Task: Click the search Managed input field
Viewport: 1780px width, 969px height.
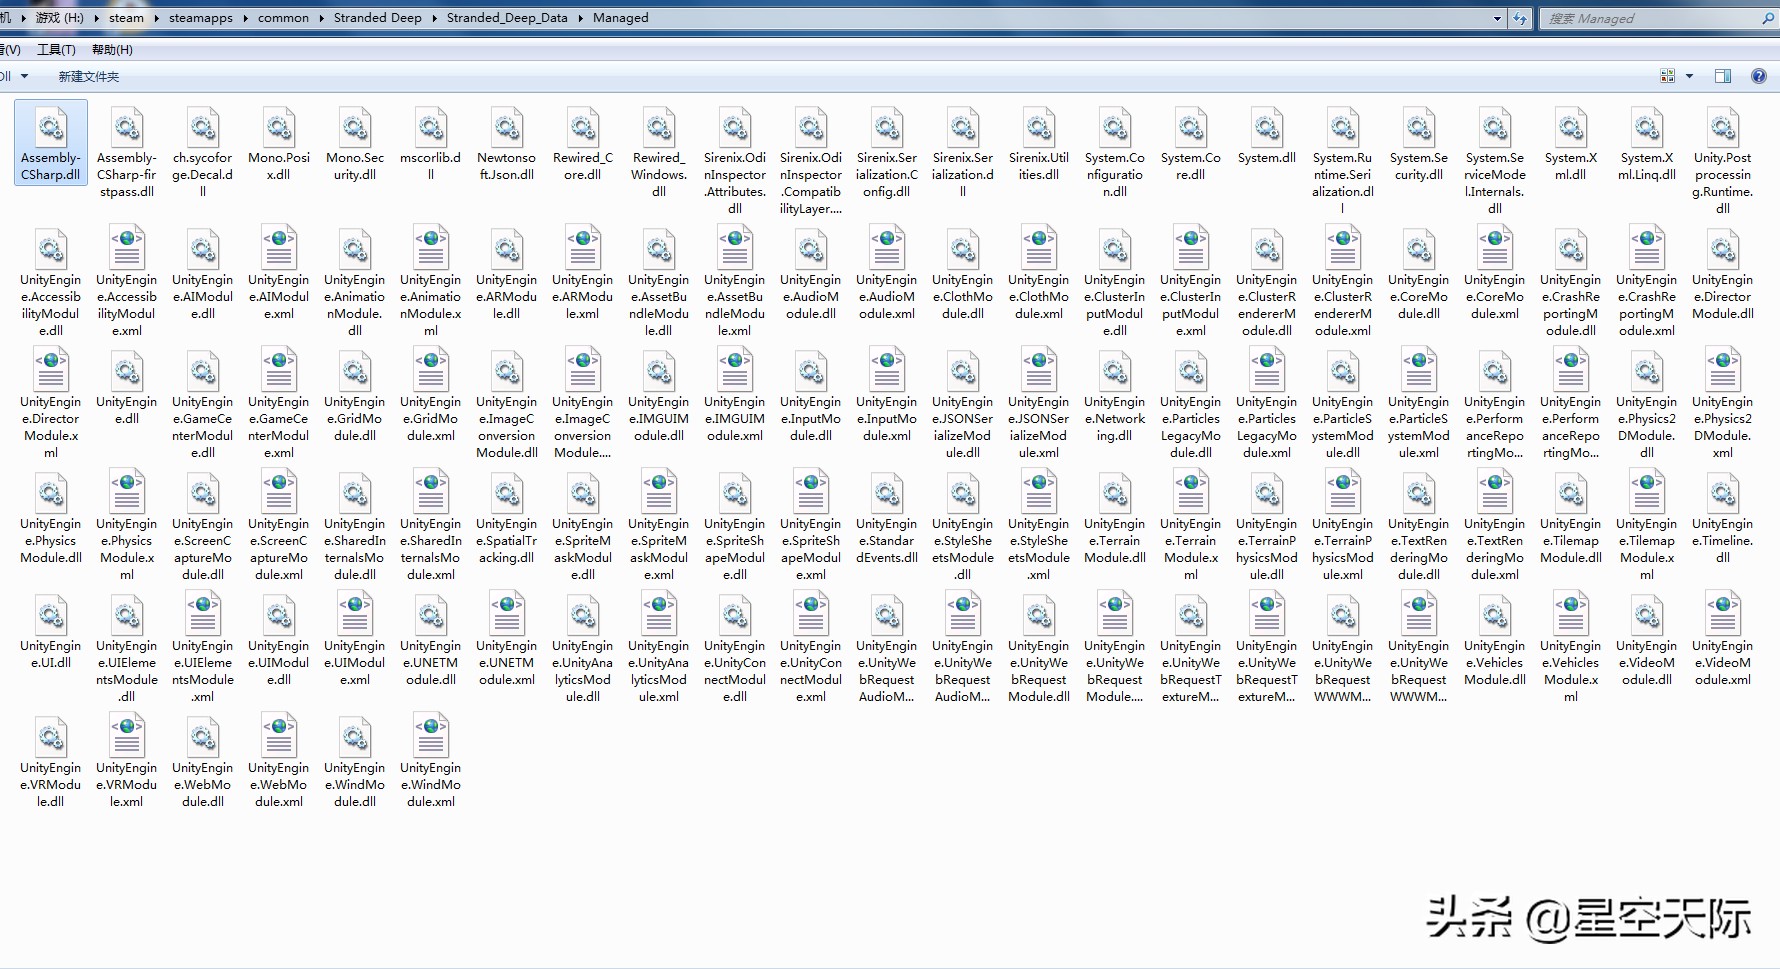Action: tap(1650, 18)
